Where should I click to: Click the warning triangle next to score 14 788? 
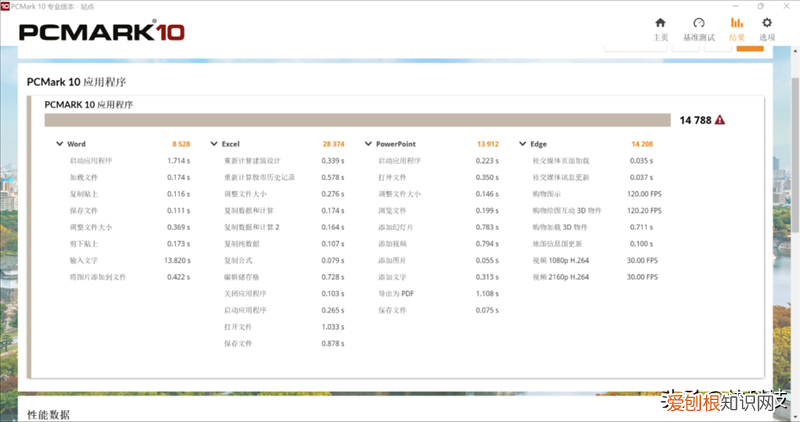(719, 120)
